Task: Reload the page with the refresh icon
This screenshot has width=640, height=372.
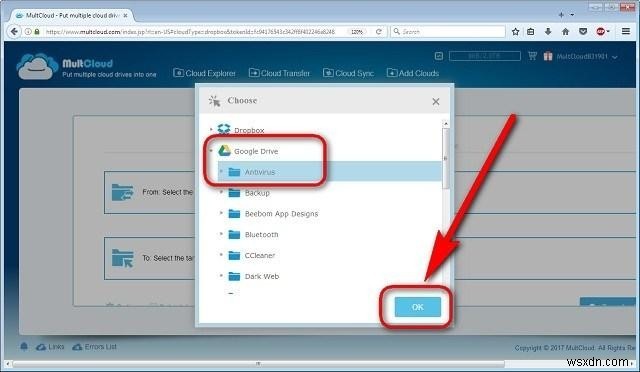Action: [379, 31]
